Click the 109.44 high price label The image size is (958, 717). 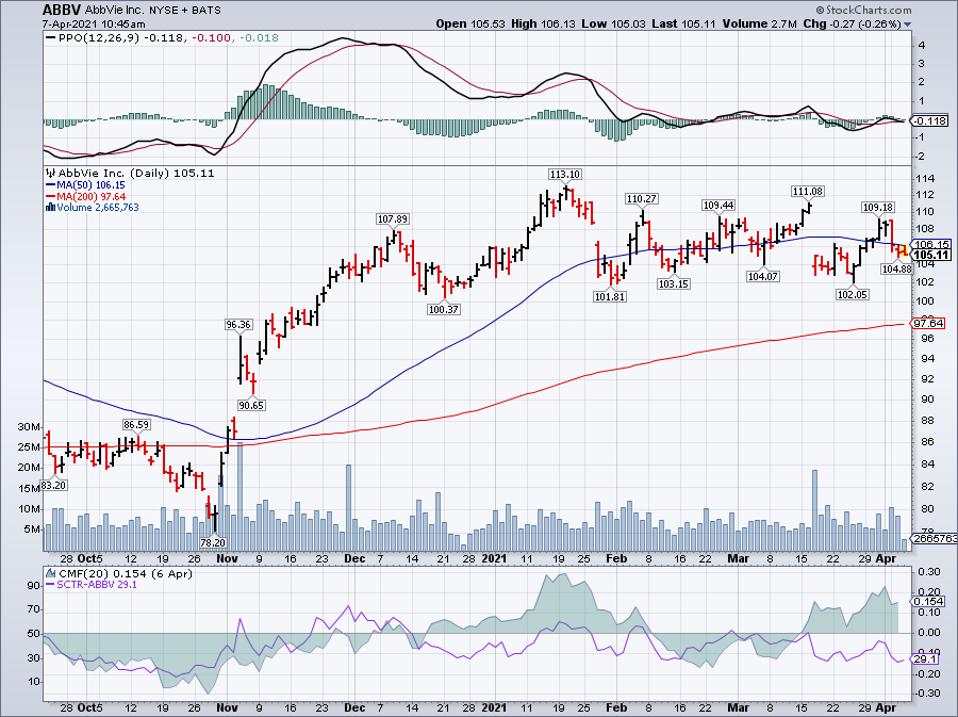coord(718,205)
